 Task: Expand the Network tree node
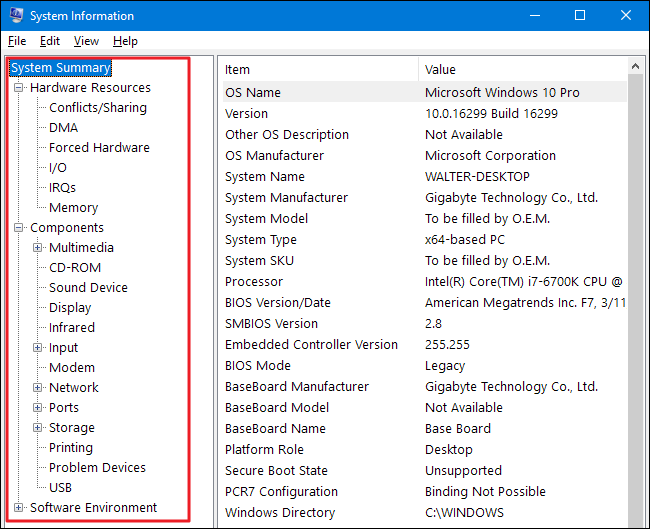point(38,388)
